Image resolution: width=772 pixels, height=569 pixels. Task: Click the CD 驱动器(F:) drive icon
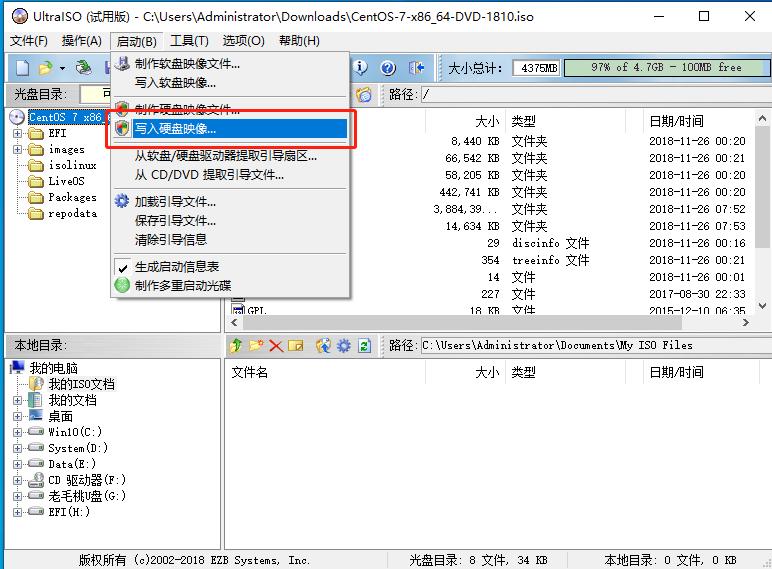point(36,479)
